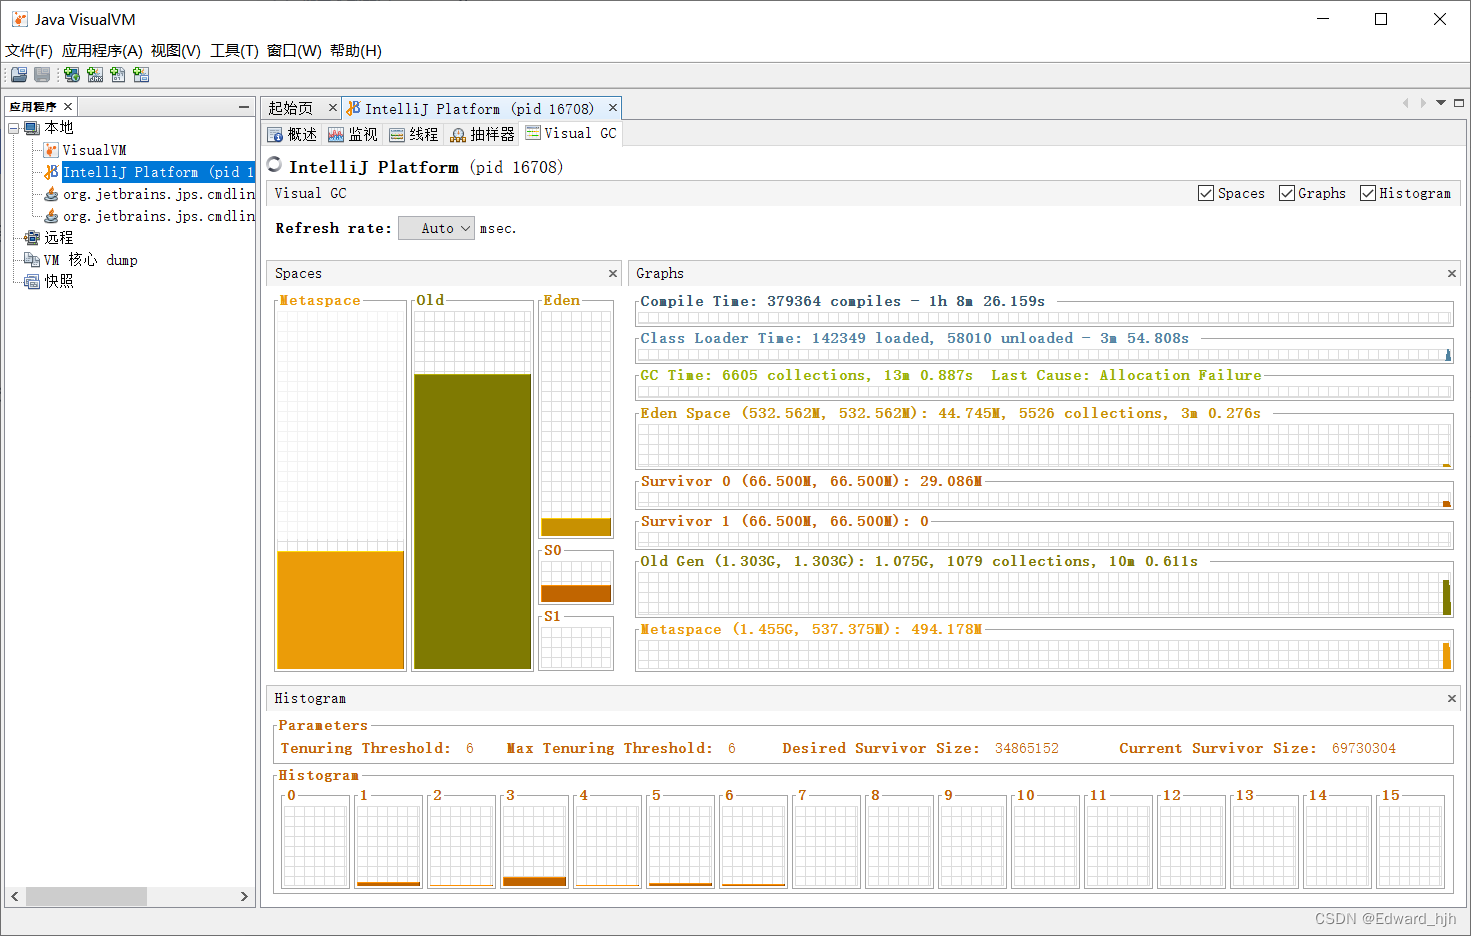Click the Add JMX Connection toolbar icon
1471x936 pixels.
point(95,75)
